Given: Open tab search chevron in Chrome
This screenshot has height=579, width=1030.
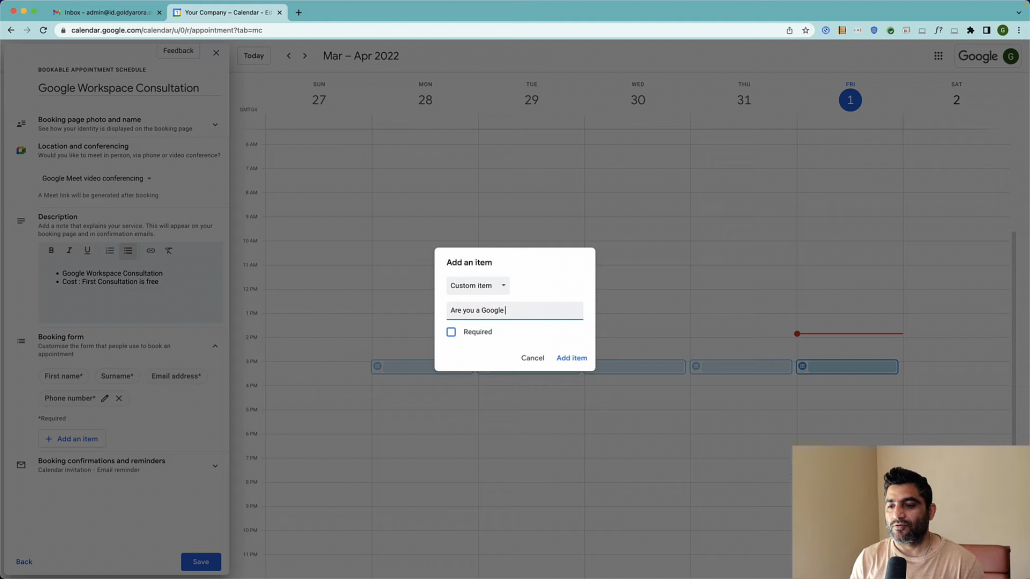Looking at the screenshot, I should pyautogui.click(x=1019, y=12).
